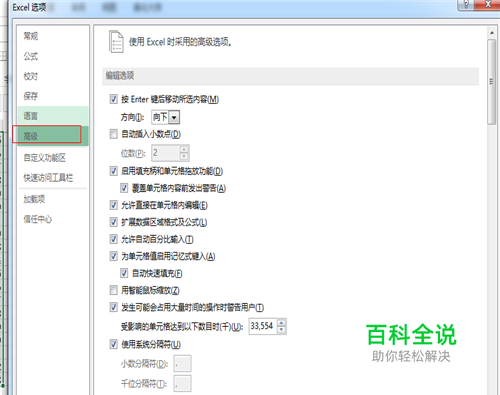Viewport: 500px width, 395px height.
Task: Toggle 按 Enter 键后移动所选内容 checkbox
Action: 114,99
